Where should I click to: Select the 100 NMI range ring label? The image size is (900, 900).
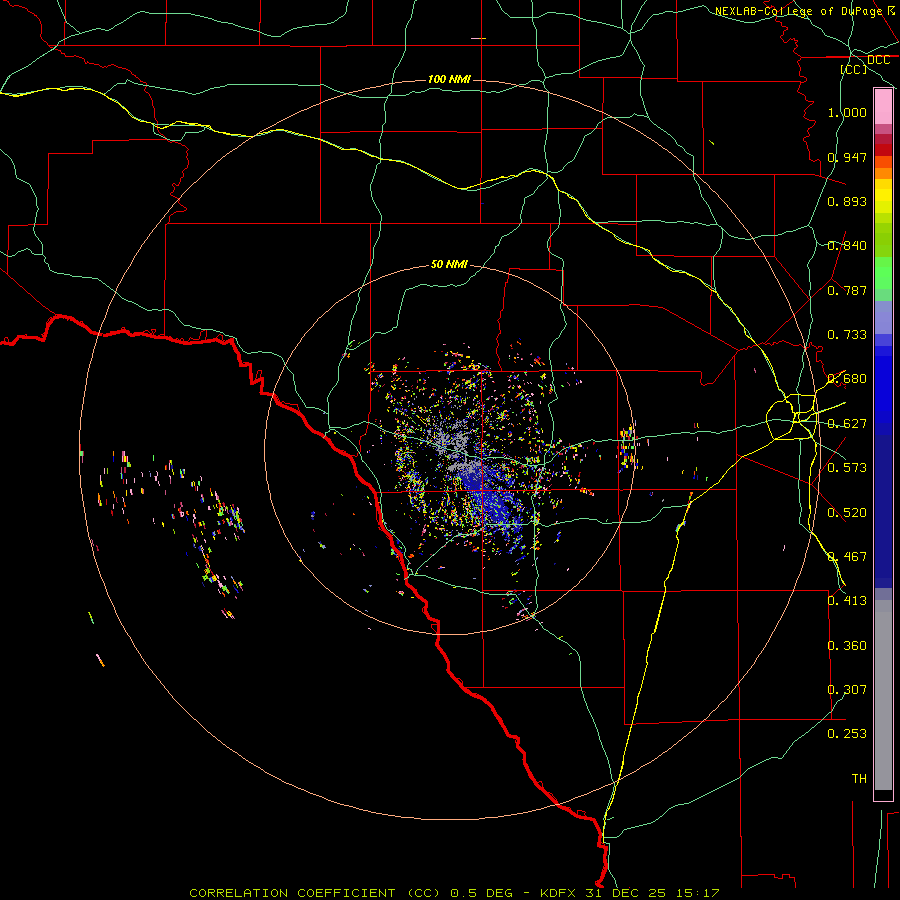coord(449,79)
